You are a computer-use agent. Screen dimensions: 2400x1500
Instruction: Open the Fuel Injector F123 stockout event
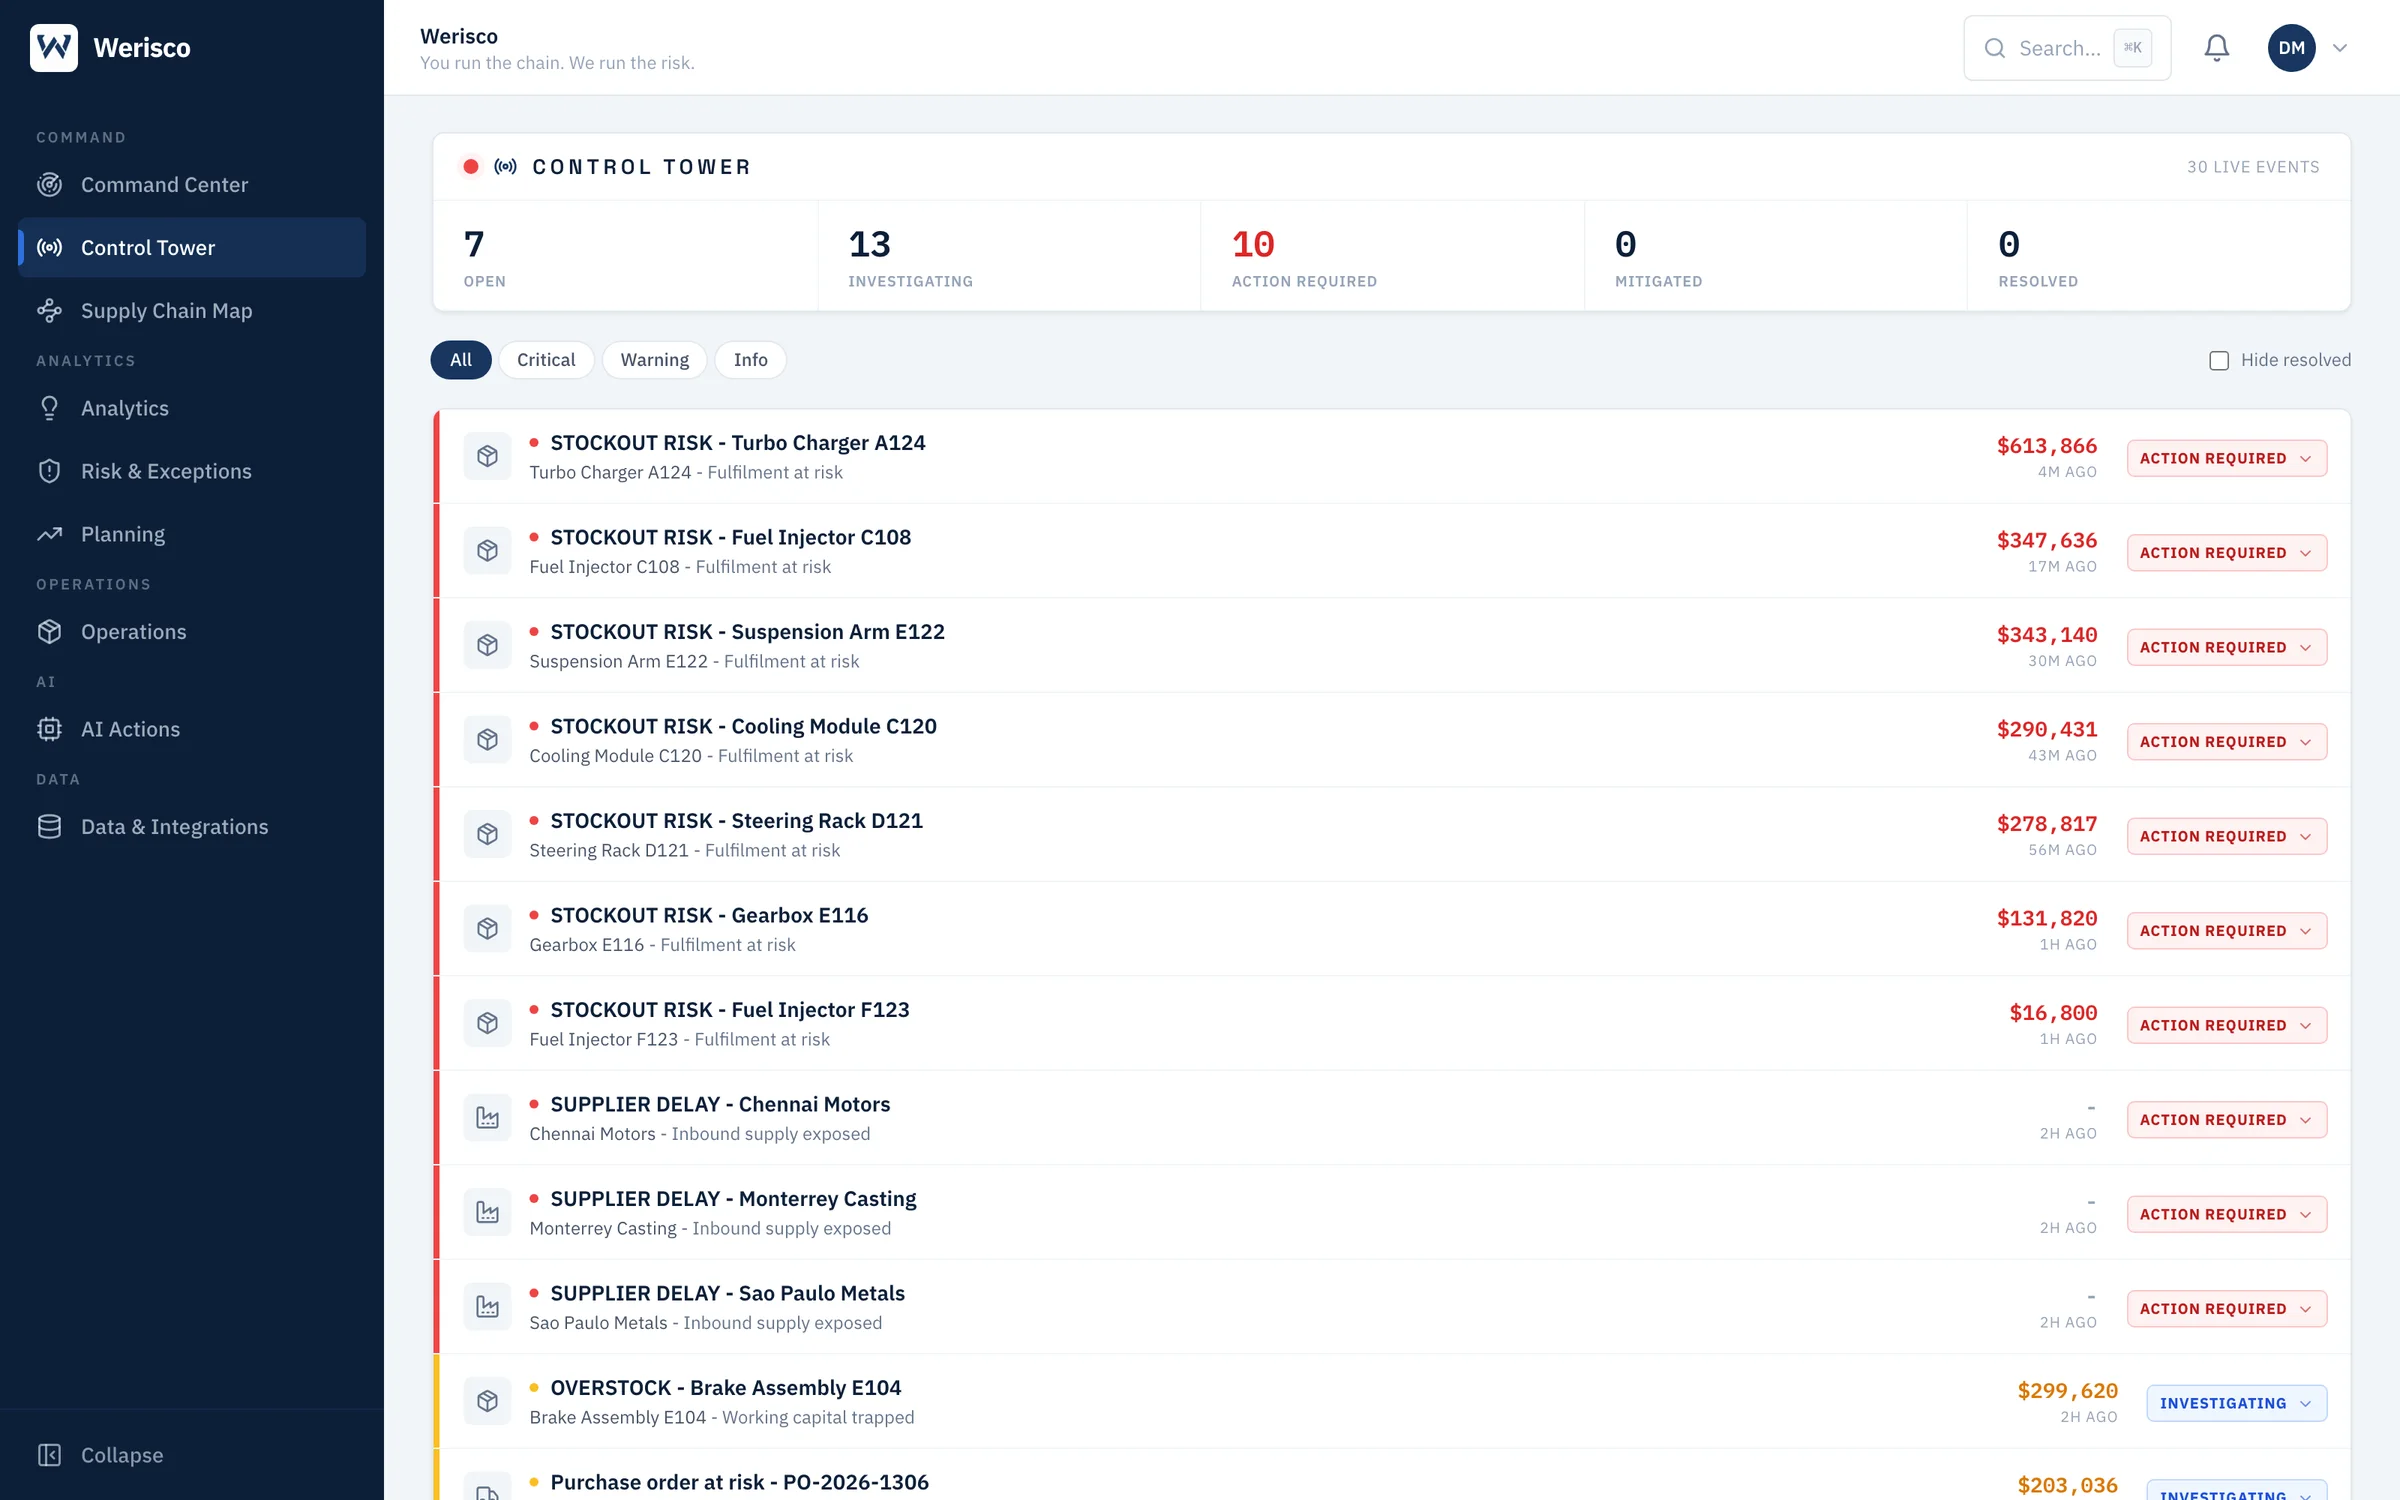[1394, 1023]
